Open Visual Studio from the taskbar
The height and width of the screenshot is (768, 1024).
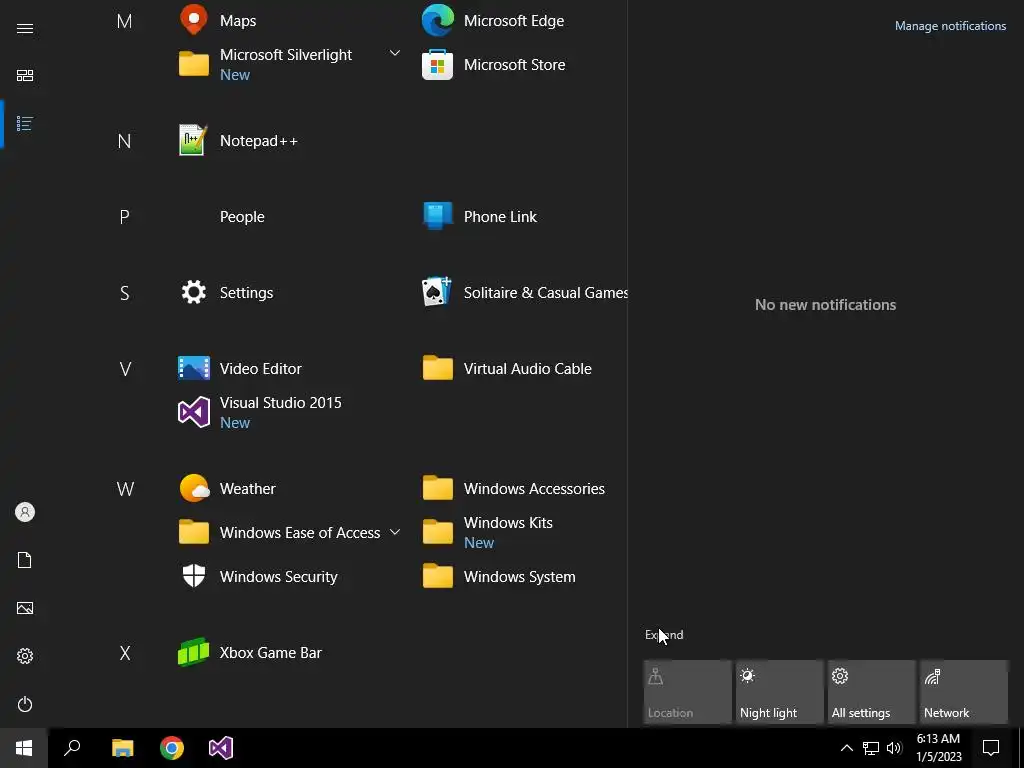pyautogui.click(x=221, y=748)
